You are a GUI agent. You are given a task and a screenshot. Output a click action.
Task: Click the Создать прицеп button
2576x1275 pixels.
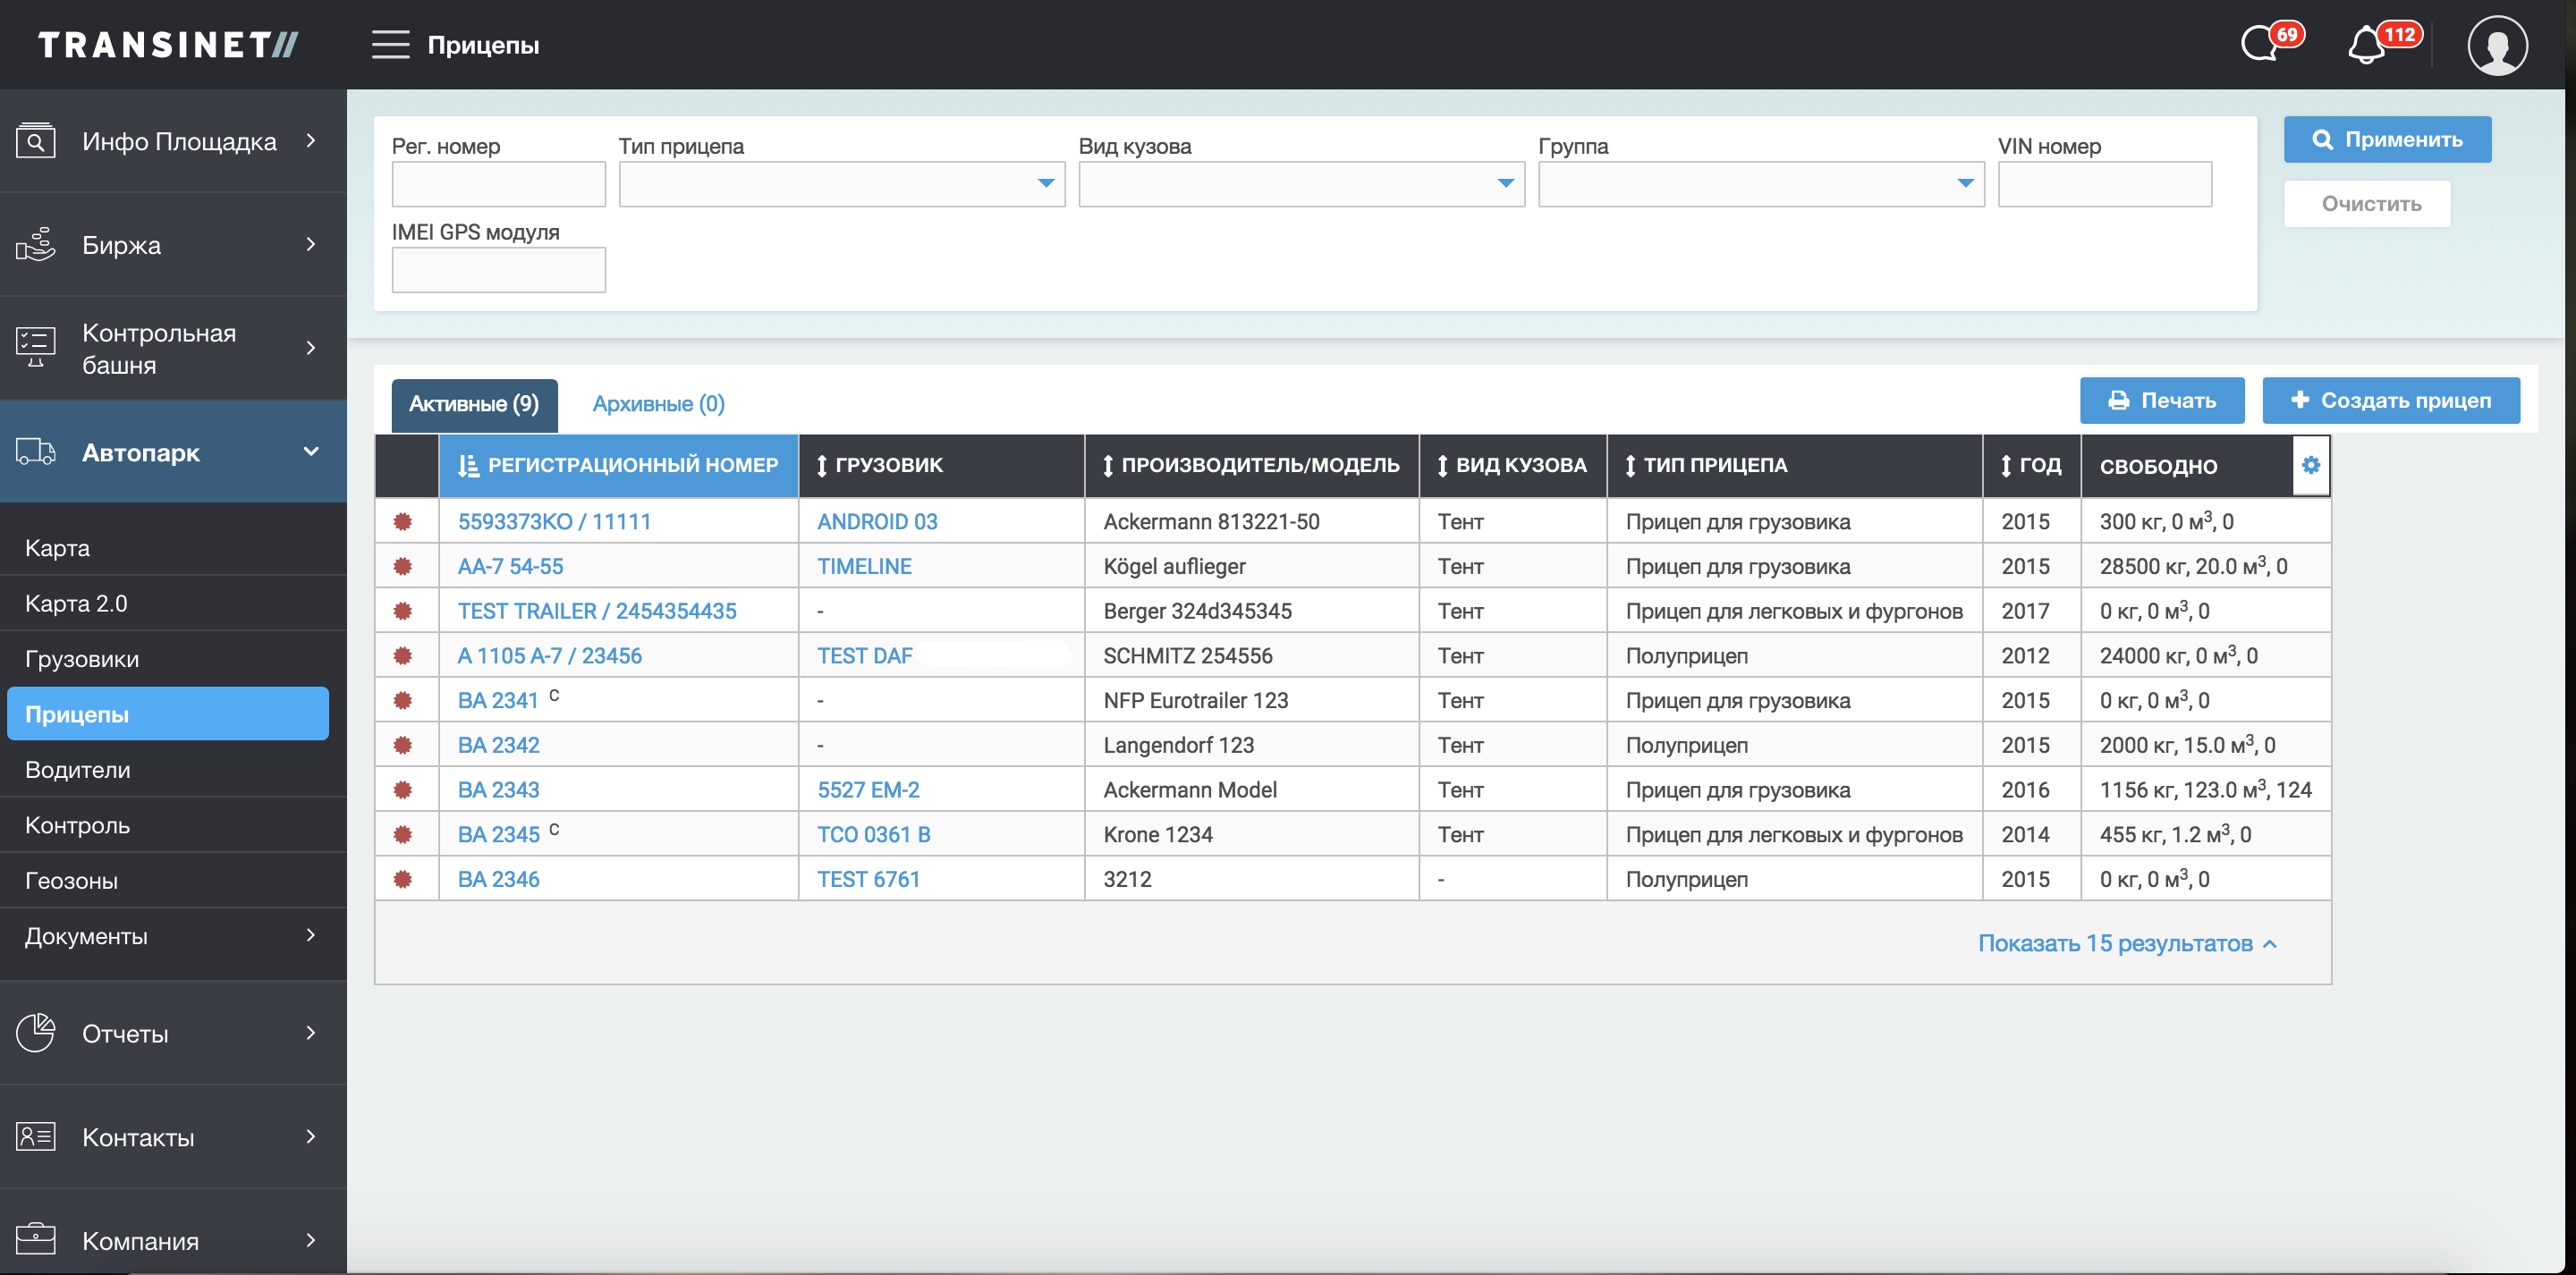[x=2390, y=400]
